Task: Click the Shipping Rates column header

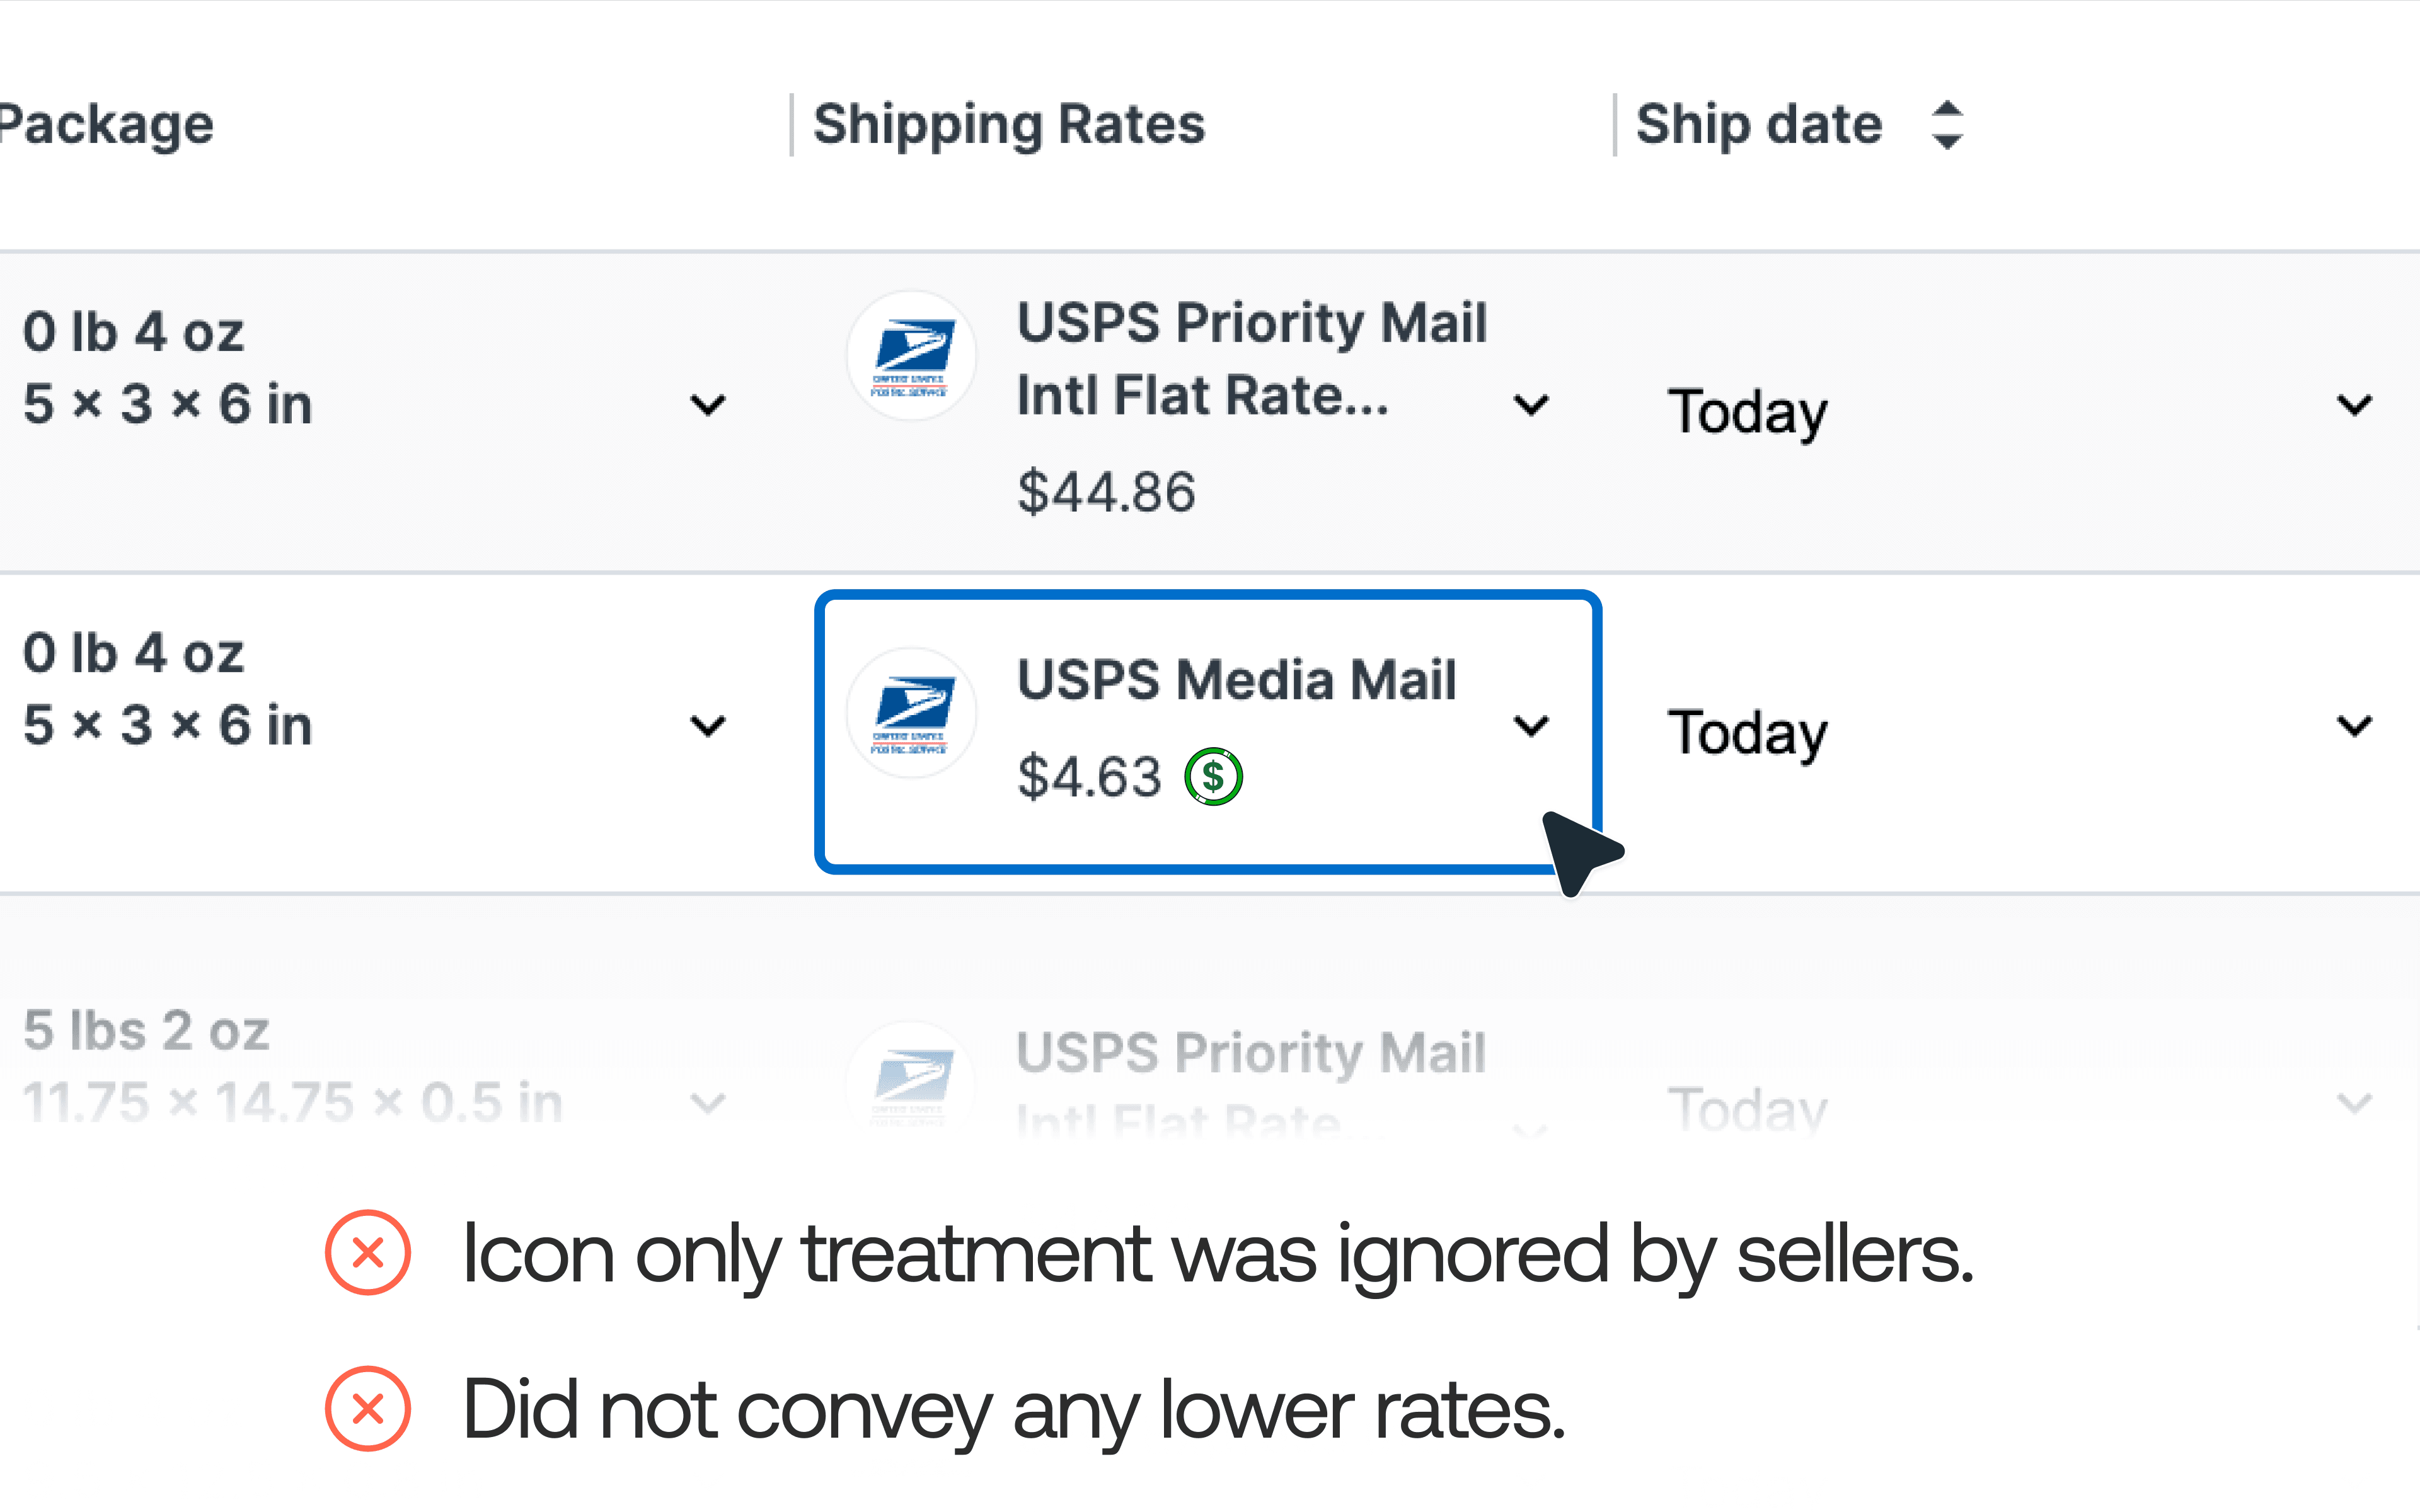Action: (1009, 125)
